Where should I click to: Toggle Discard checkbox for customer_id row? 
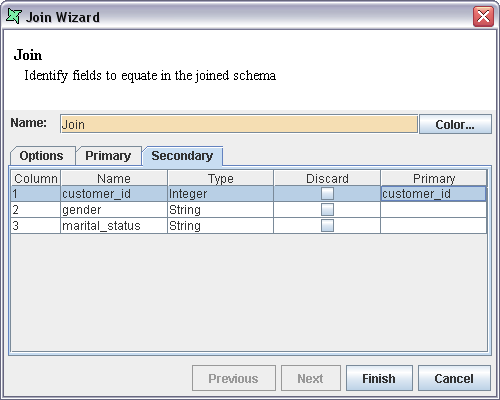pyautogui.click(x=327, y=194)
